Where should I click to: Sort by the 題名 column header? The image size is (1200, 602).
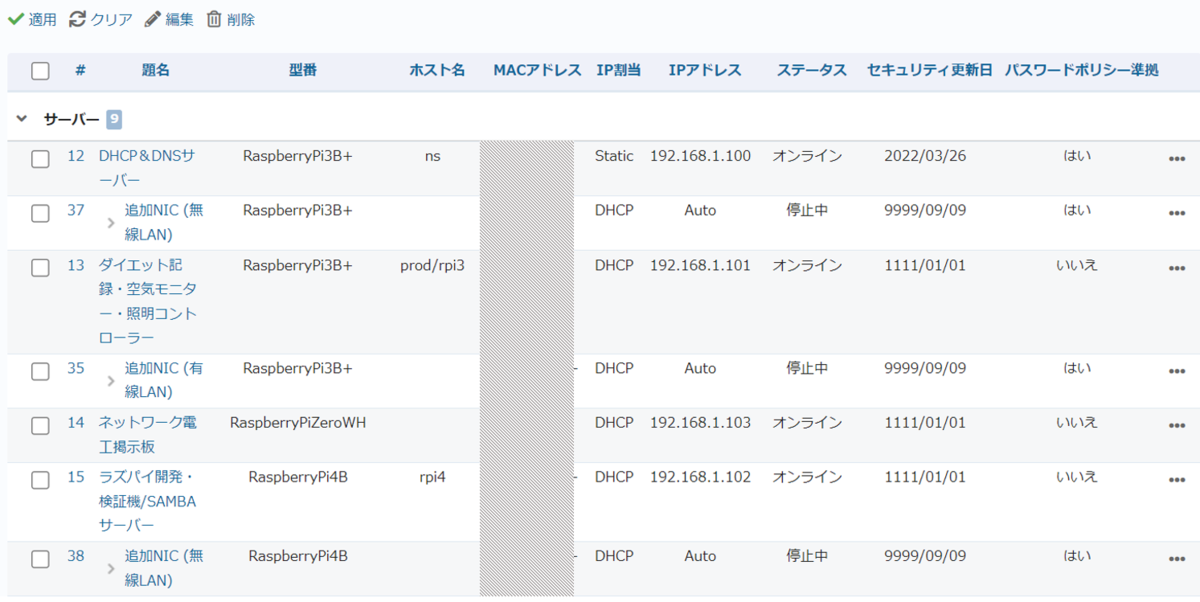click(x=156, y=70)
